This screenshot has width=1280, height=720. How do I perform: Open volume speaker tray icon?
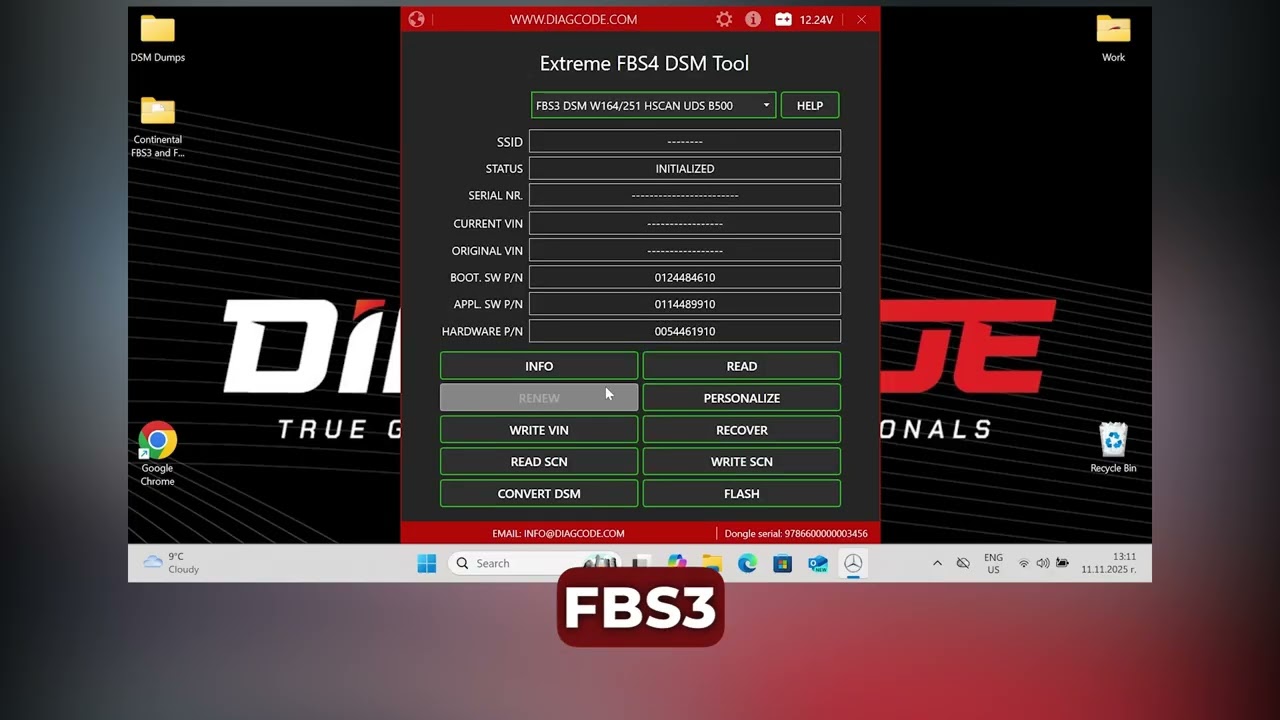pos(1043,564)
